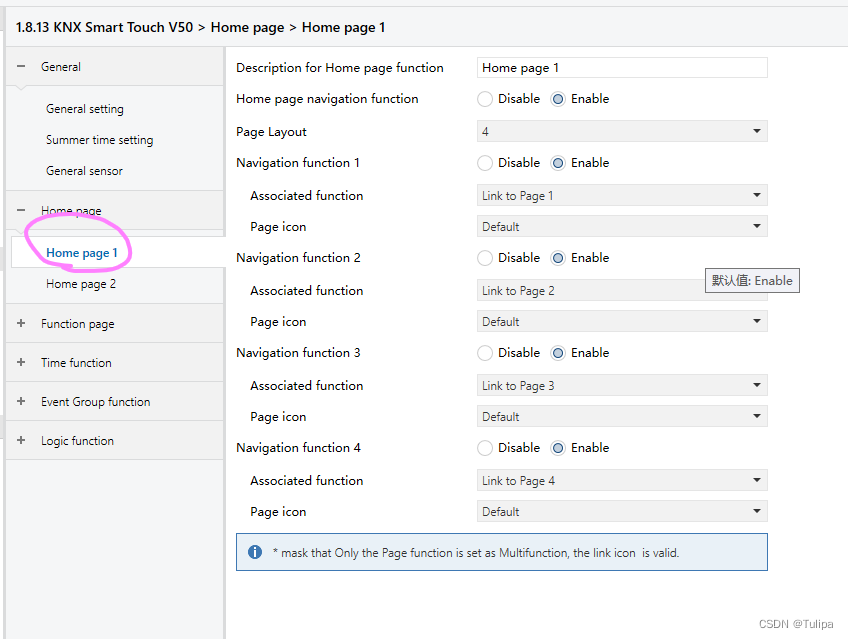The height and width of the screenshot is (639, 848).
Task: Click the Function page label
Action: (x=78, y=324)
